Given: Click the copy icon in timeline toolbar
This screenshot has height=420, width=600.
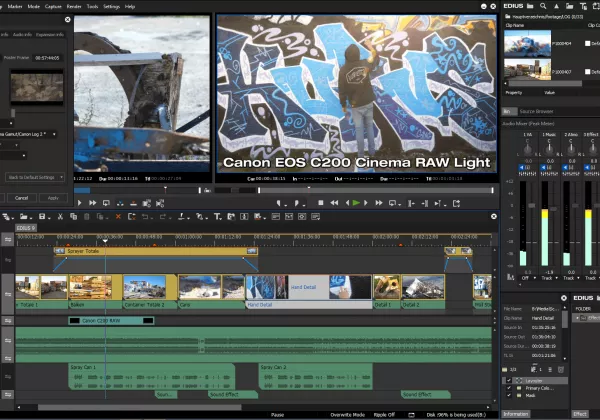Looking at the screenshot, I should [73, 217].
